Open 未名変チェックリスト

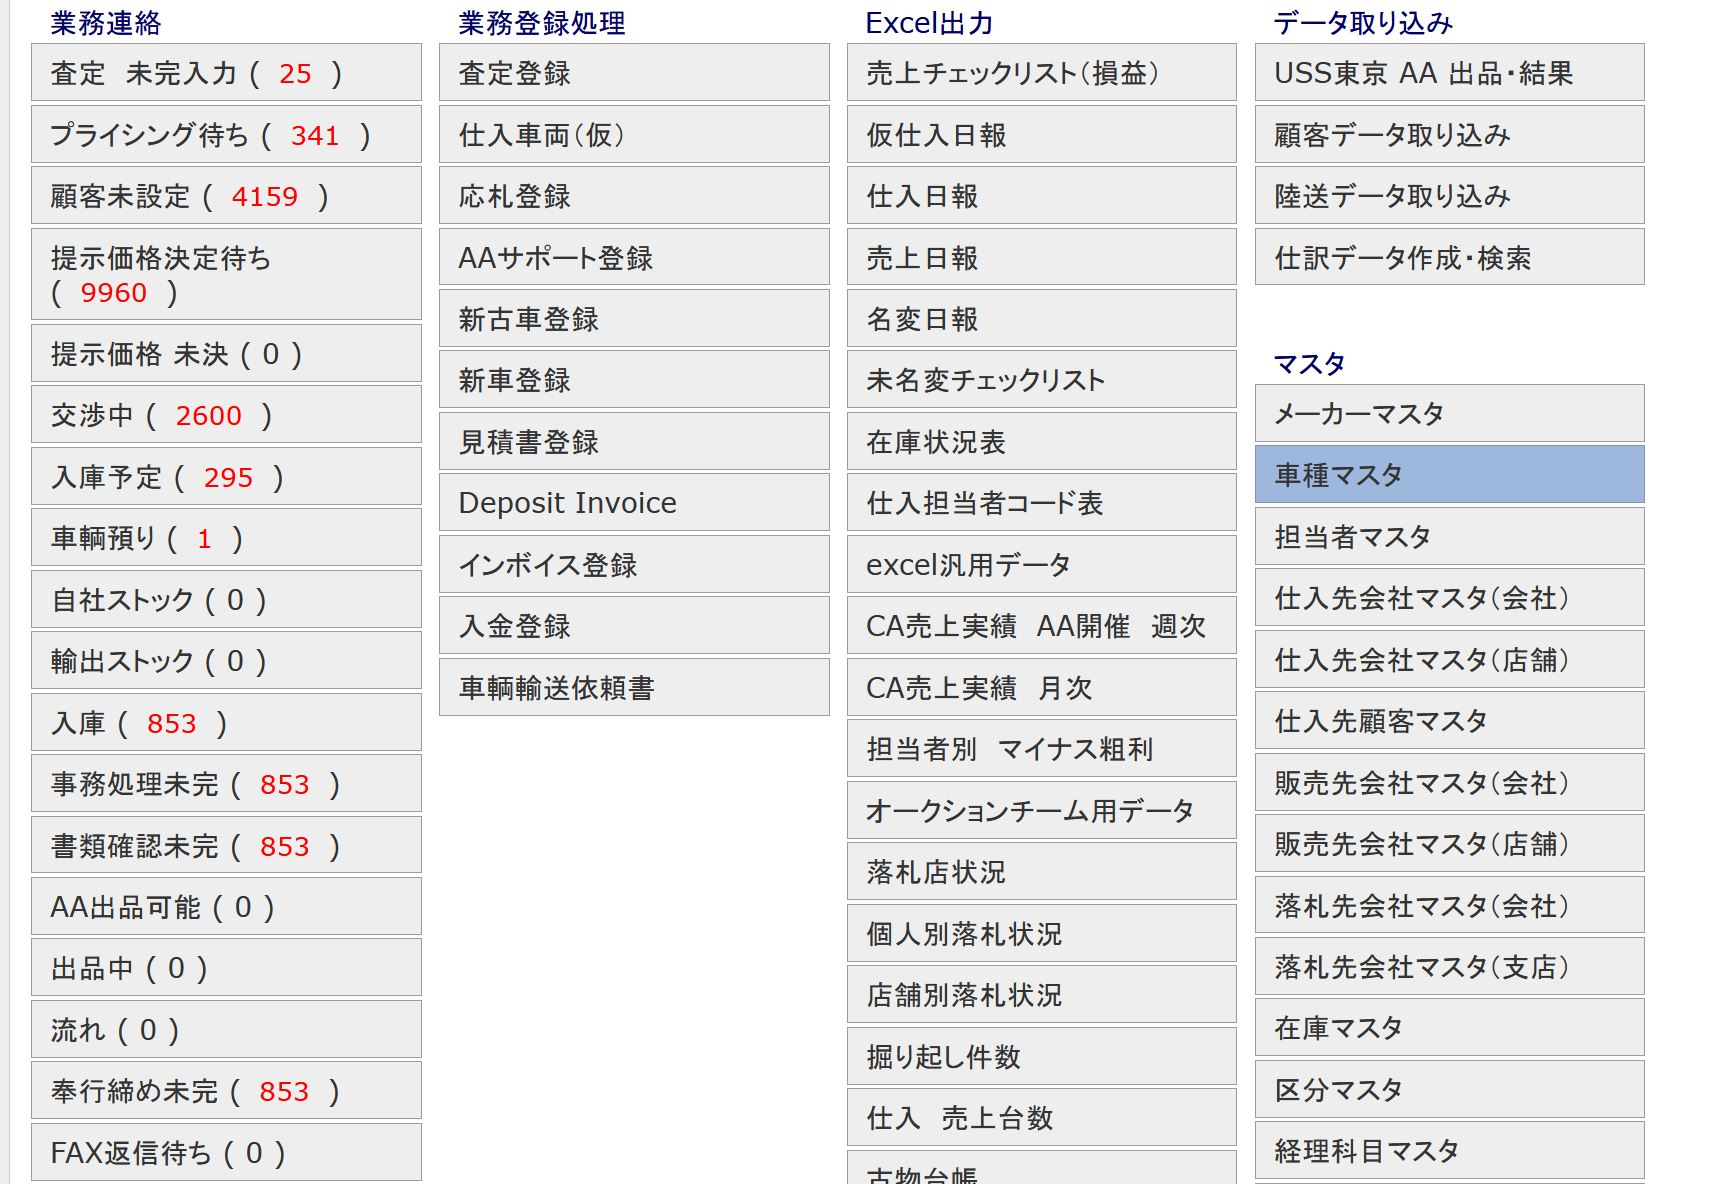tap(1041, 379)
